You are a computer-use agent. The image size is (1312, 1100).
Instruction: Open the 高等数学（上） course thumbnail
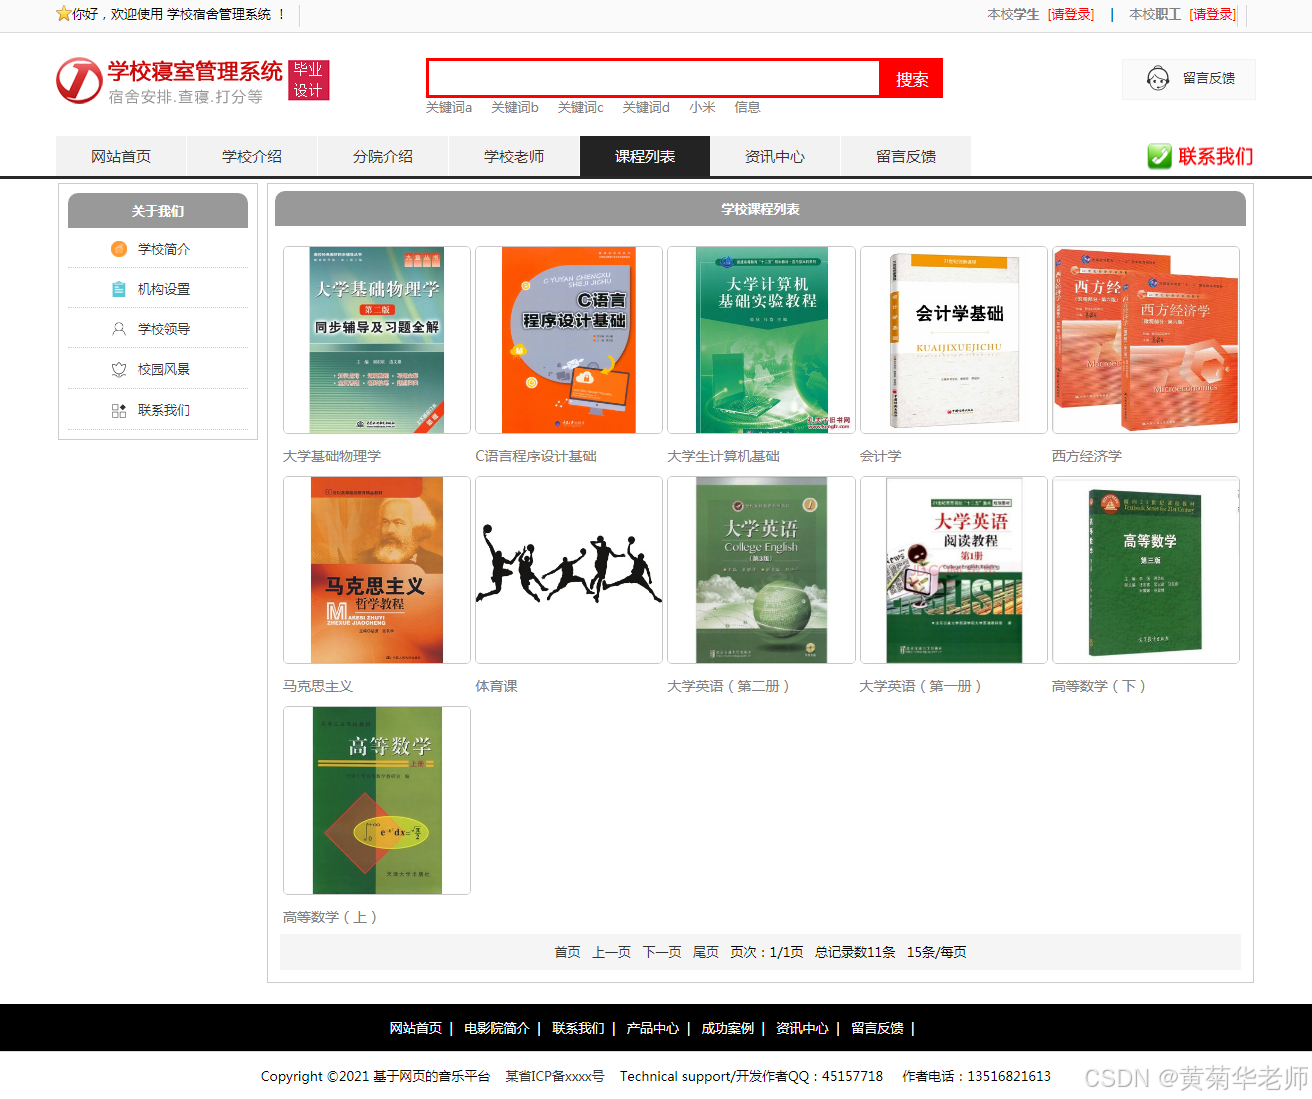point(376,800)
